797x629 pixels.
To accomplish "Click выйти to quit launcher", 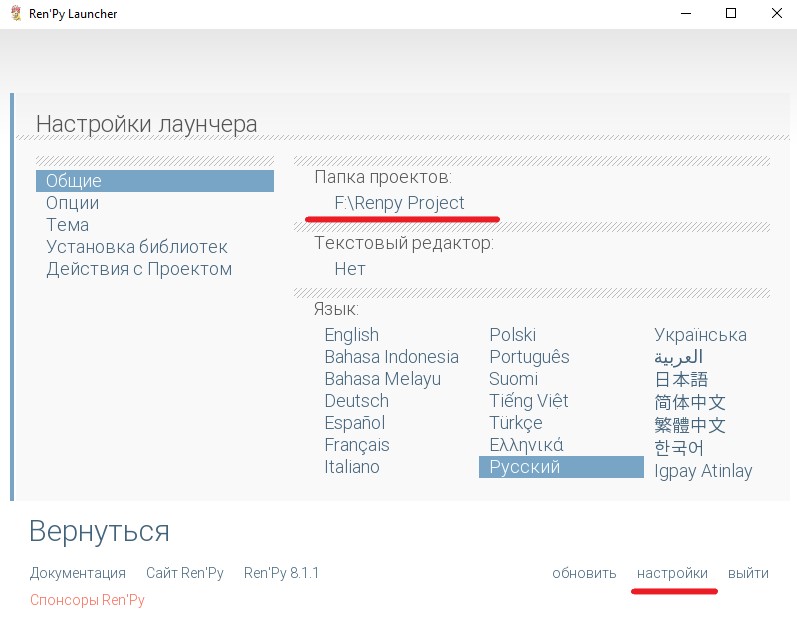I will click(x=748, y=573).
